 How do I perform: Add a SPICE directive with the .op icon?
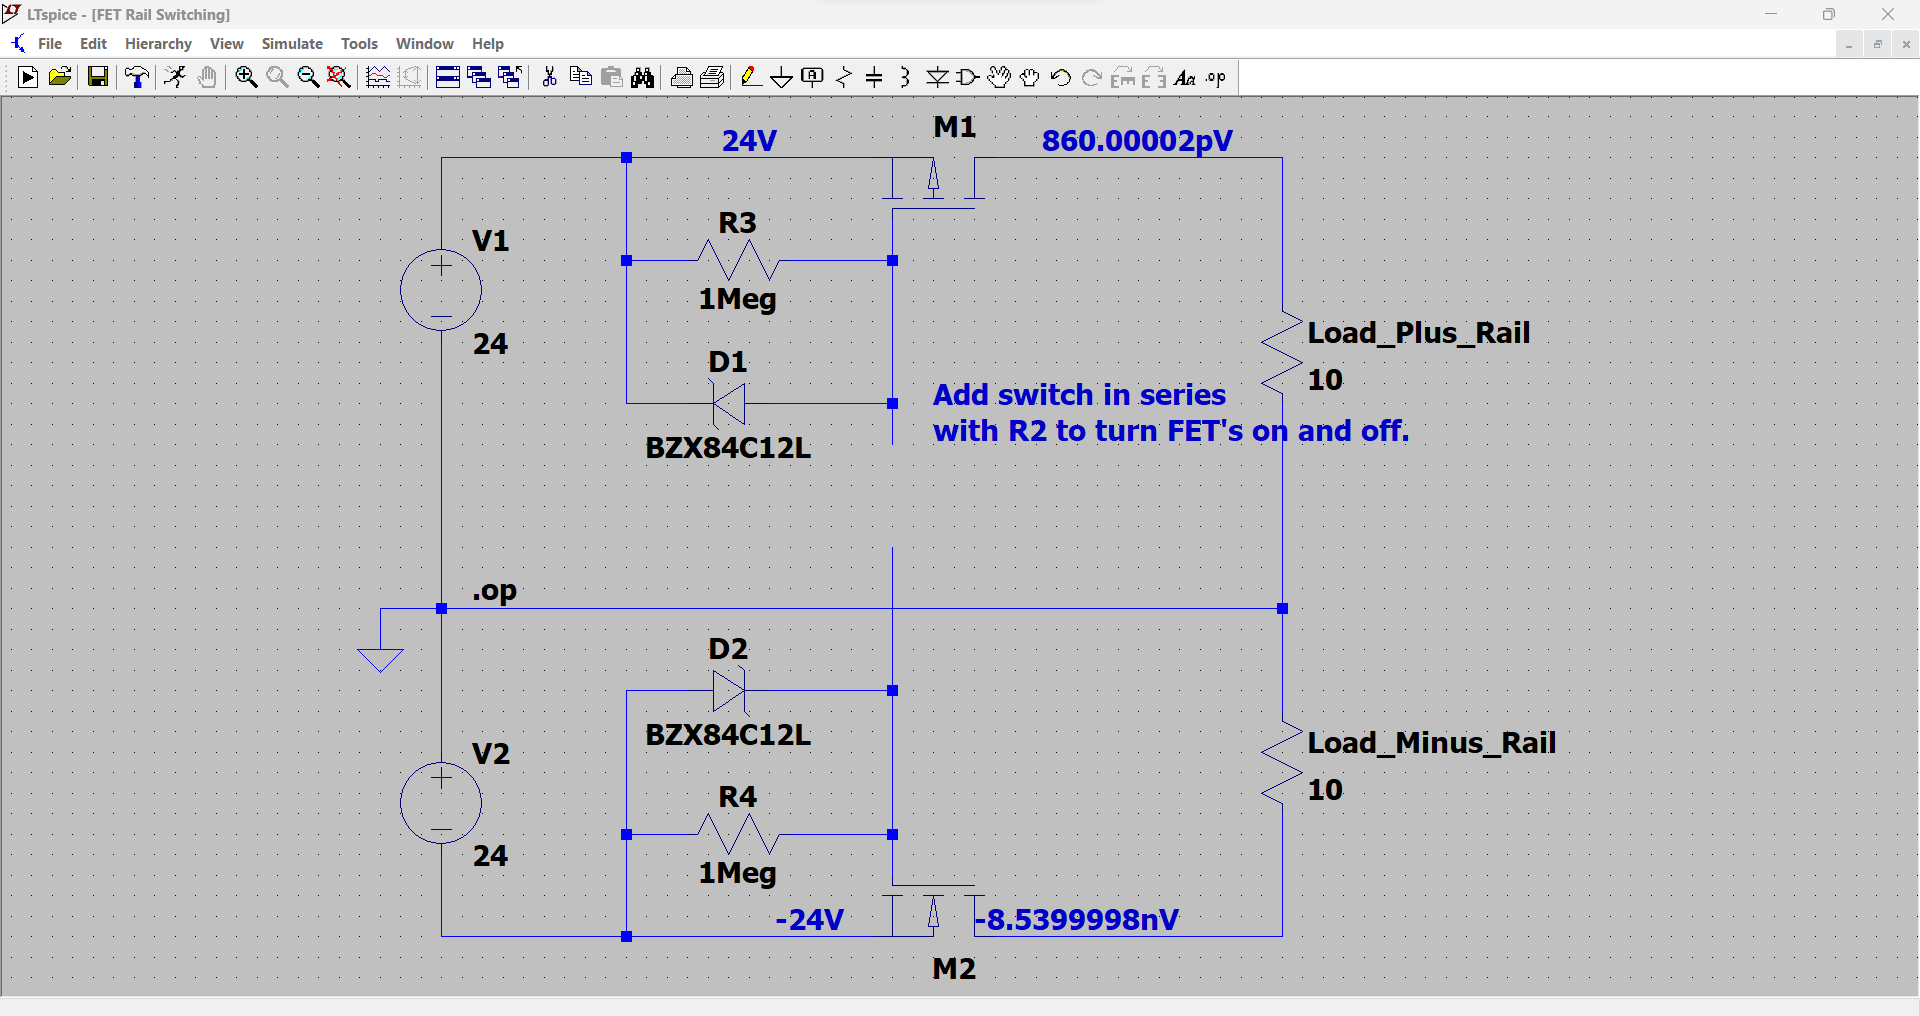click(x=1216, y=78)
